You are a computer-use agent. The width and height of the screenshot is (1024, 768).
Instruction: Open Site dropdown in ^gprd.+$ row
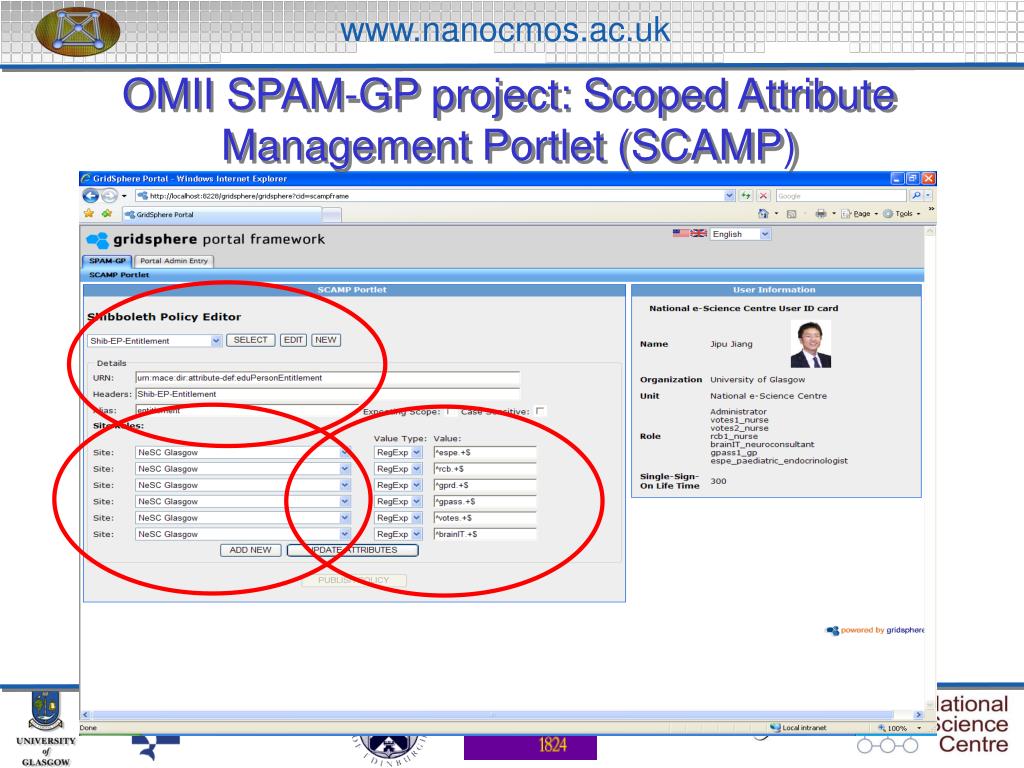[x=345, y=485]
